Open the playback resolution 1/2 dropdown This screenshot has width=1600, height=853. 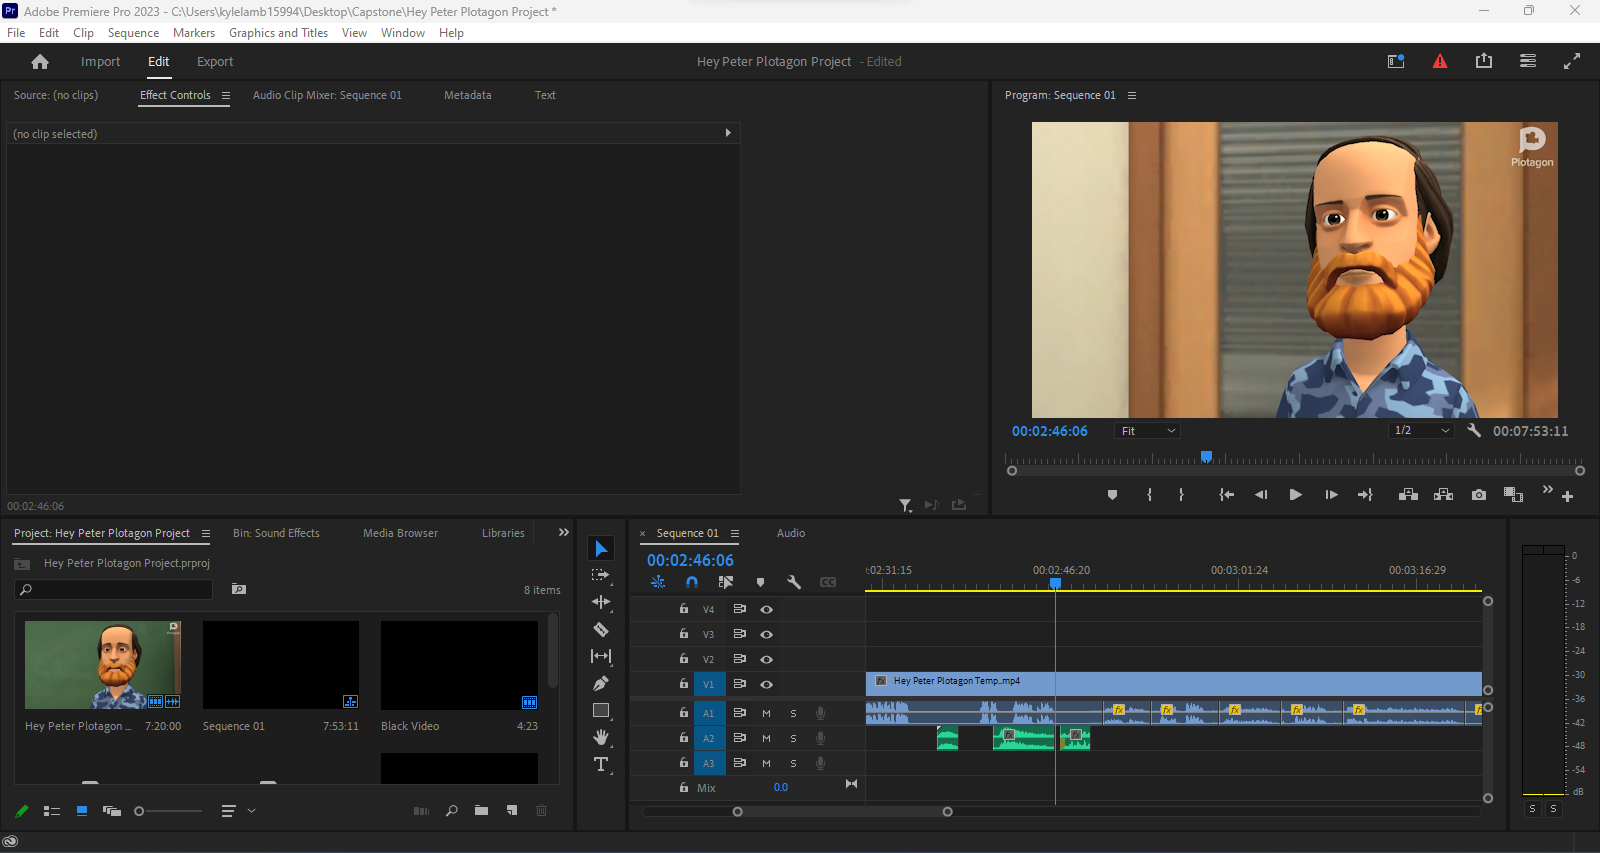click(1421, 431)
